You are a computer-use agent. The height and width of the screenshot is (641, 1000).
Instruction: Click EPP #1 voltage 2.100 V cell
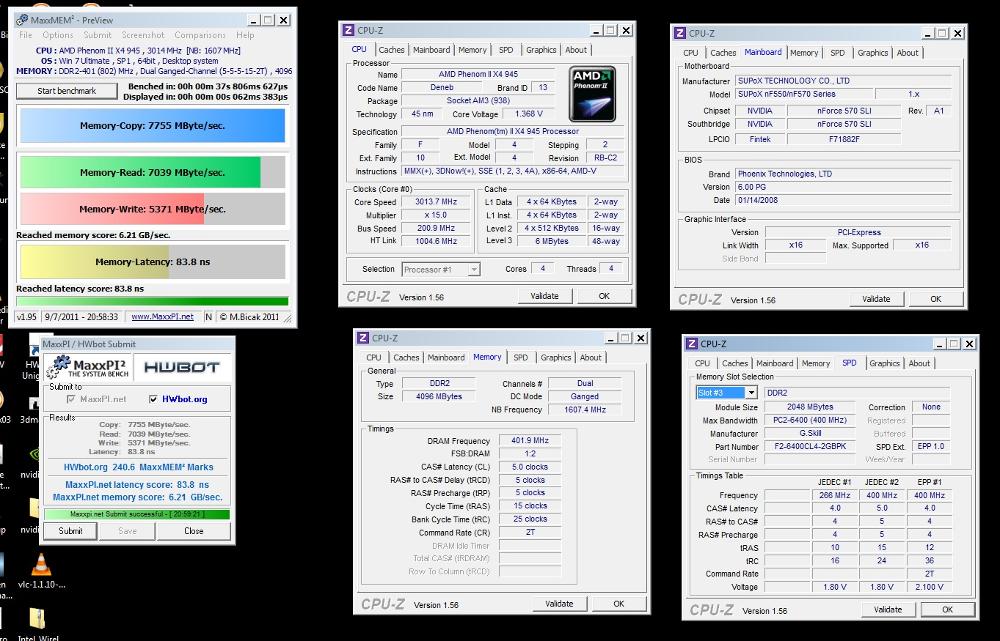point(930,587)
